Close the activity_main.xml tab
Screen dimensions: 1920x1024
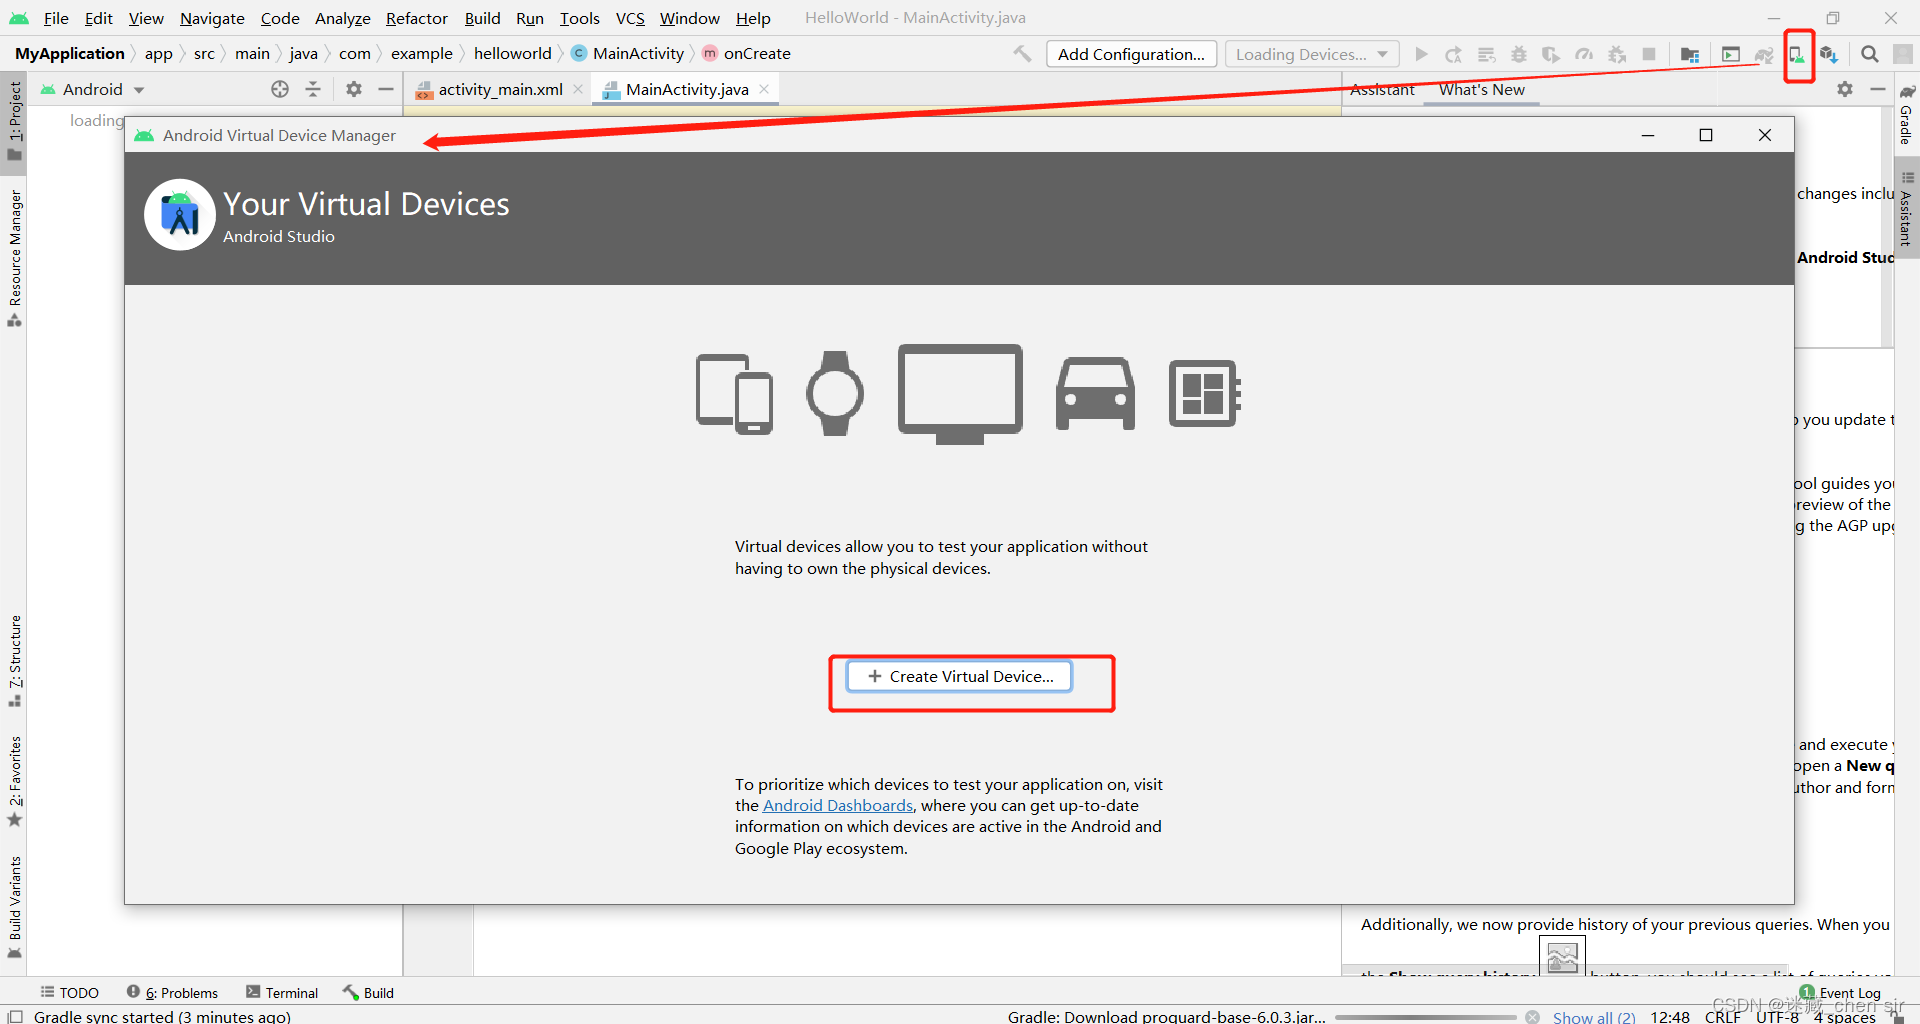point(578,89)
